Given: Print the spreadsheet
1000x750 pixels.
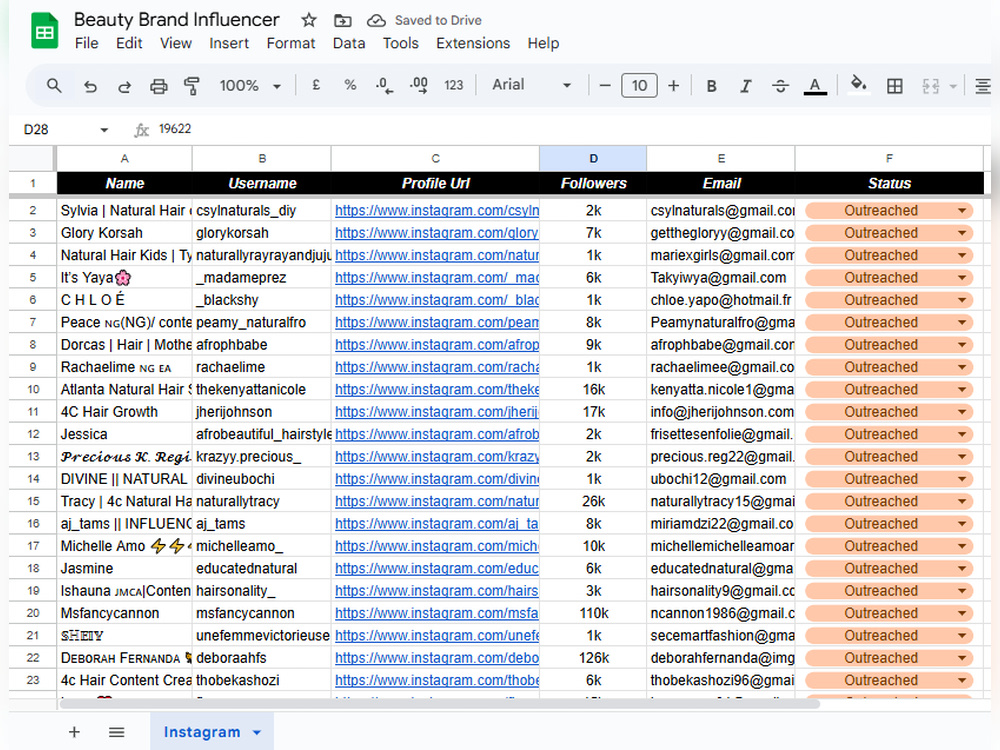Looking at the screenshot, I should (158, 86).
